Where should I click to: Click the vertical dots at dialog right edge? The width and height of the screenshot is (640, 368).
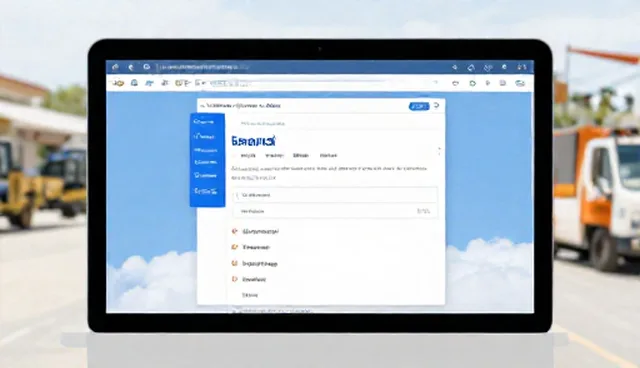point(439,151)
